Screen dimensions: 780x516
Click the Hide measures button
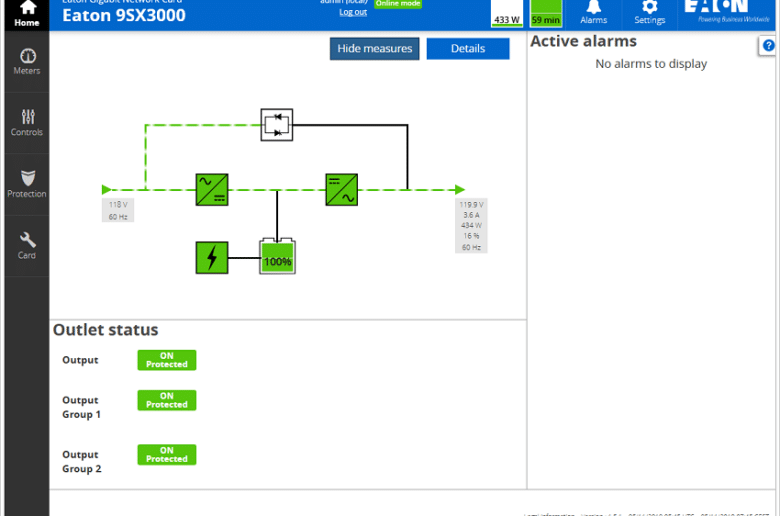375,49
